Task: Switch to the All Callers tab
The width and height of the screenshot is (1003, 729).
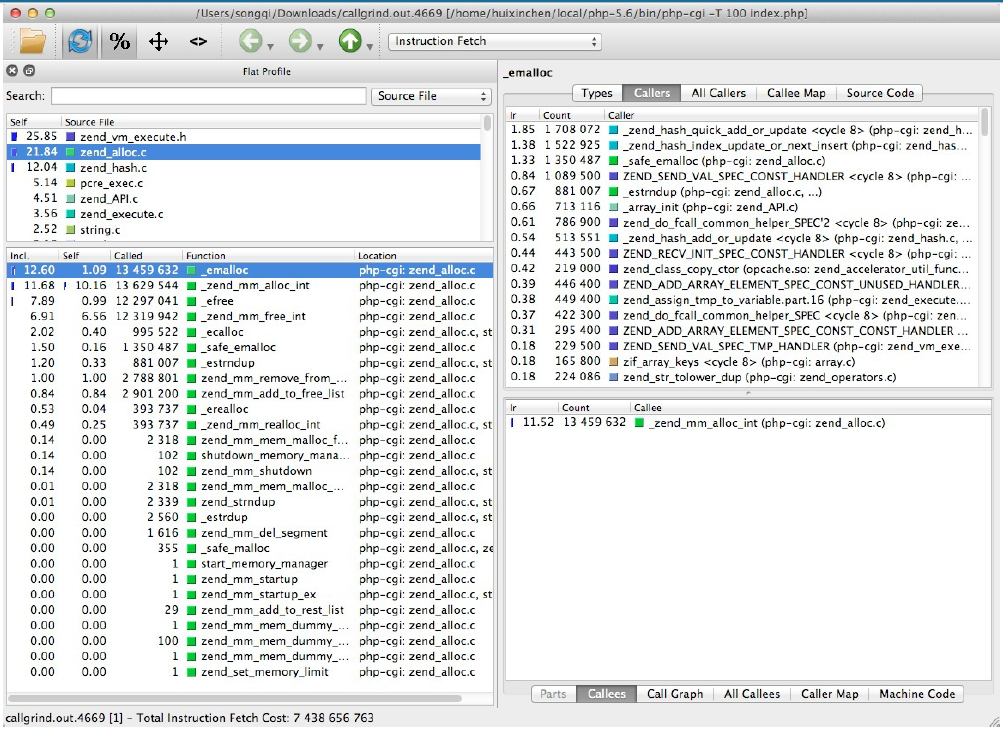Action: [718, 93]
